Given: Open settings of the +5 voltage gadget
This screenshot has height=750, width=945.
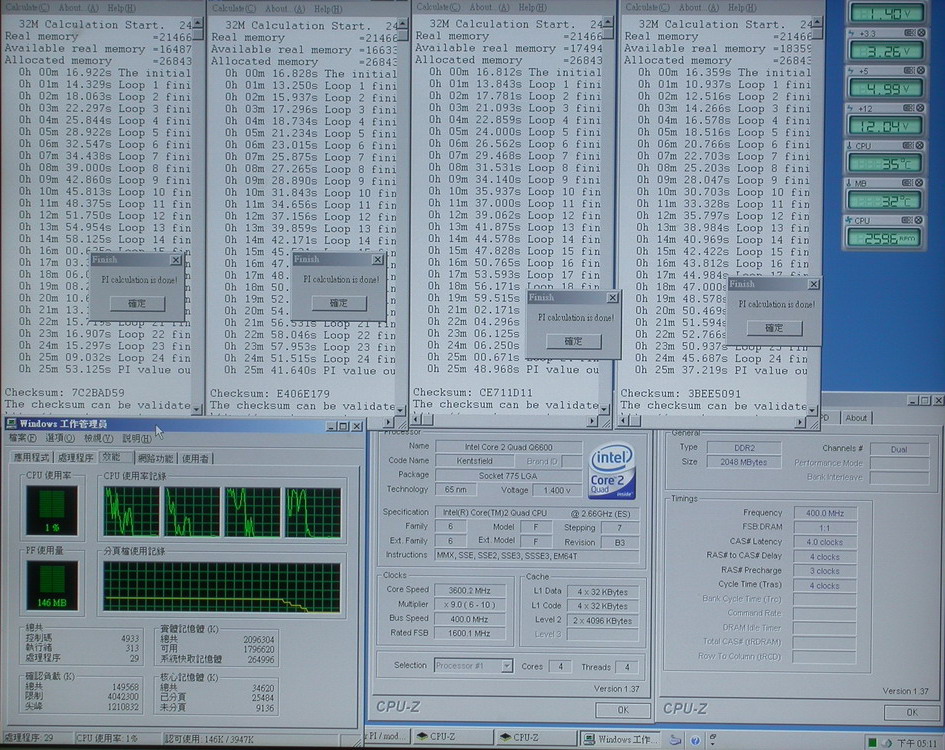Looking at the screenshot, I should pos(909,71).
